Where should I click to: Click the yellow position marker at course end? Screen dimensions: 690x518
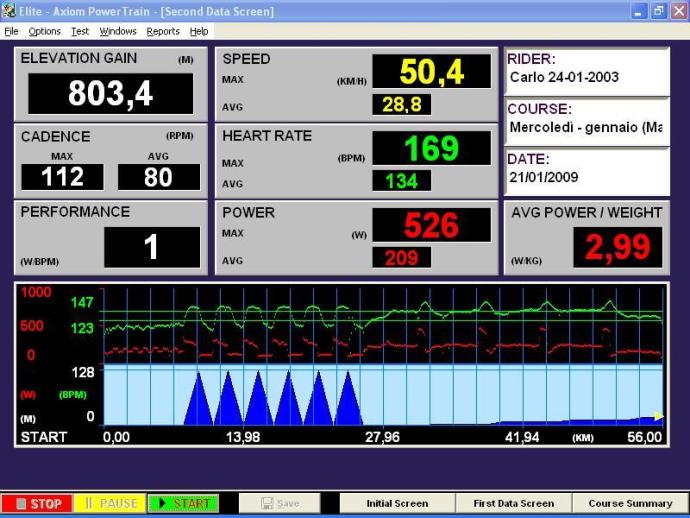click(x=658, y=416)
